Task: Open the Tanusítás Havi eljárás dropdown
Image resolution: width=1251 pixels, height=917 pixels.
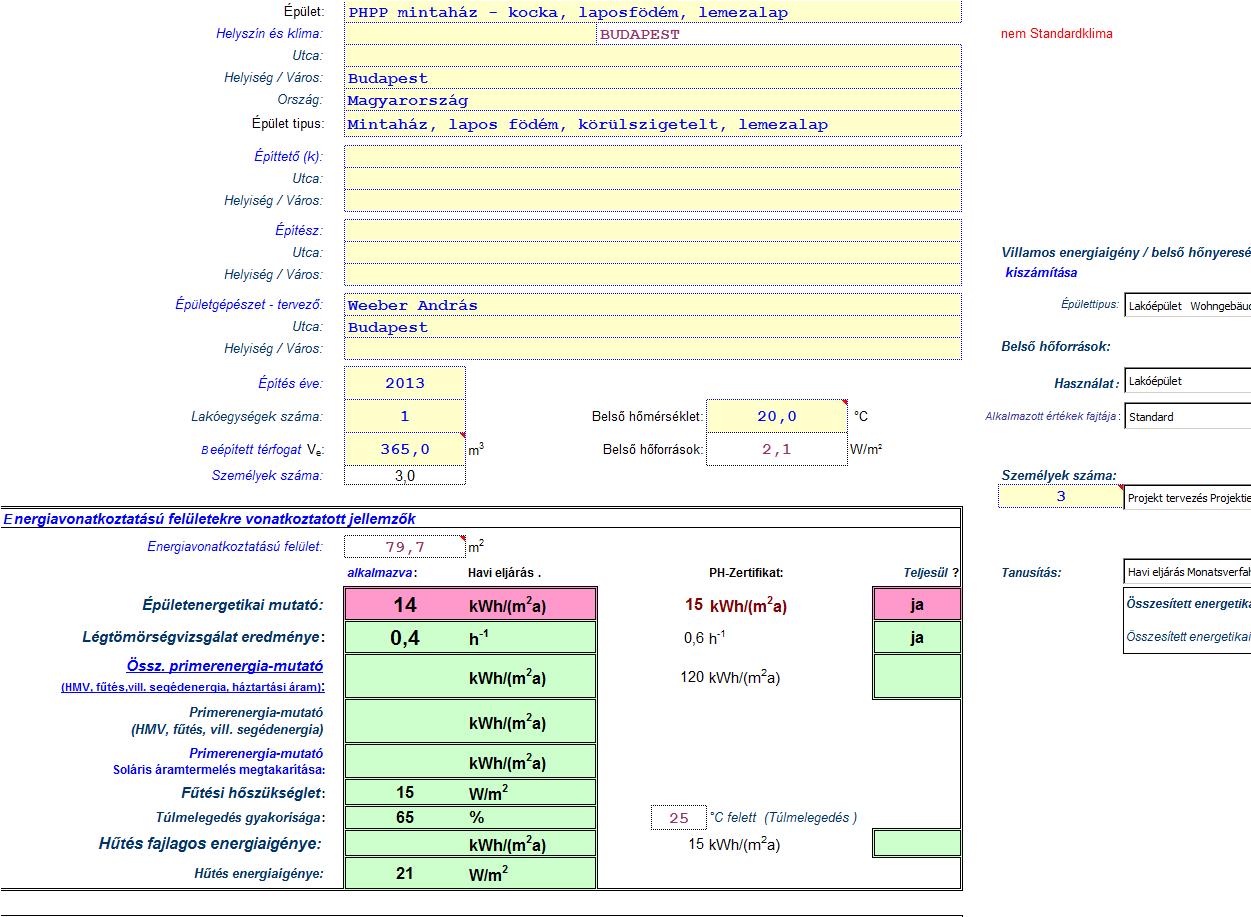Action: [x=1187, y=572]
